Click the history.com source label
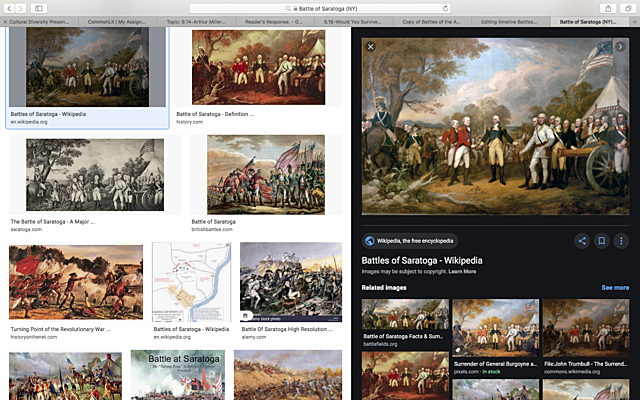Viewport: 640px width, 400px height. click(x=189, y=122)
